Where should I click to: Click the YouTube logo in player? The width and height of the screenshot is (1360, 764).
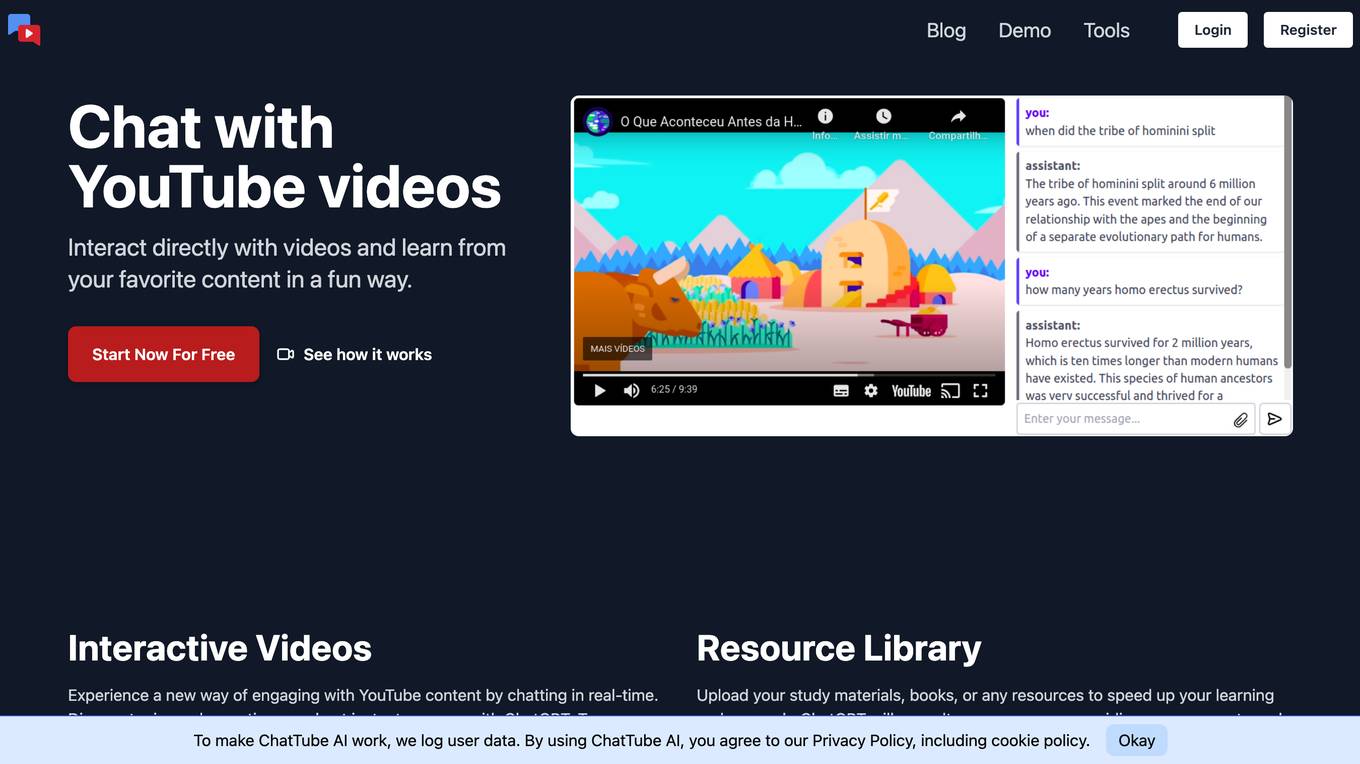tap(911, 391)
